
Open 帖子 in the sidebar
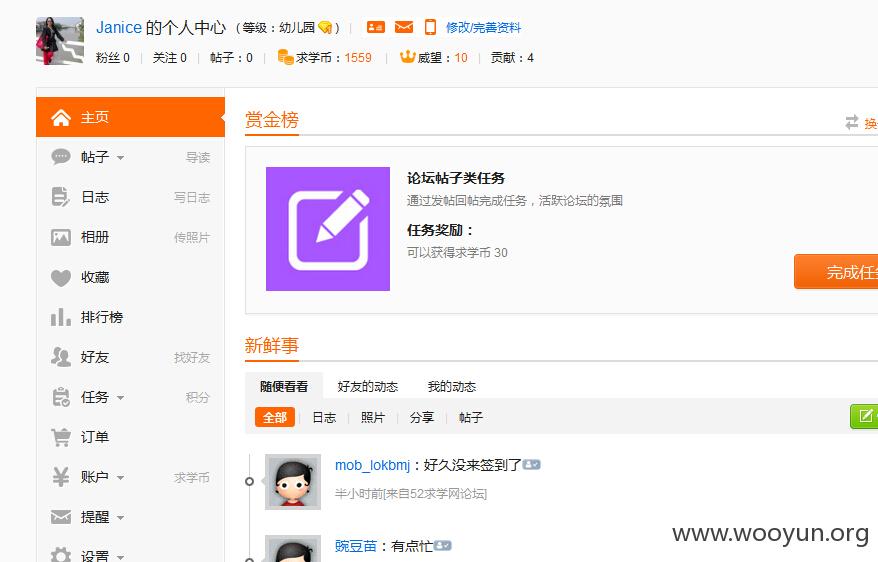[95, 157]
